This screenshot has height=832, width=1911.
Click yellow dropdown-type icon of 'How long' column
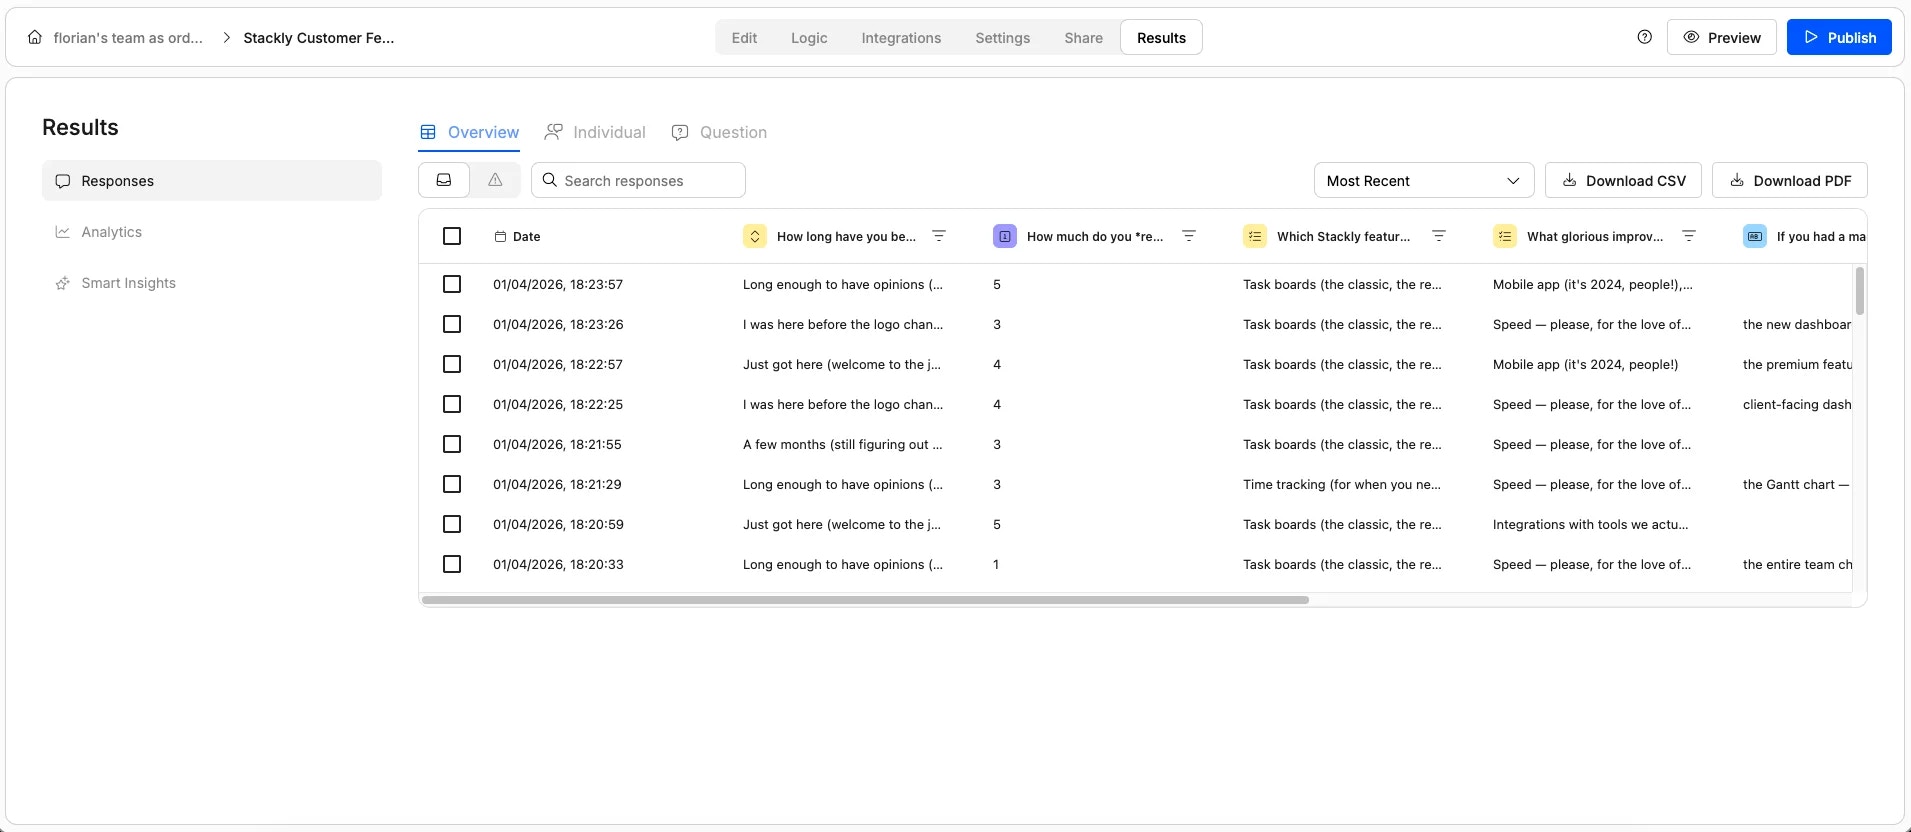755,236
